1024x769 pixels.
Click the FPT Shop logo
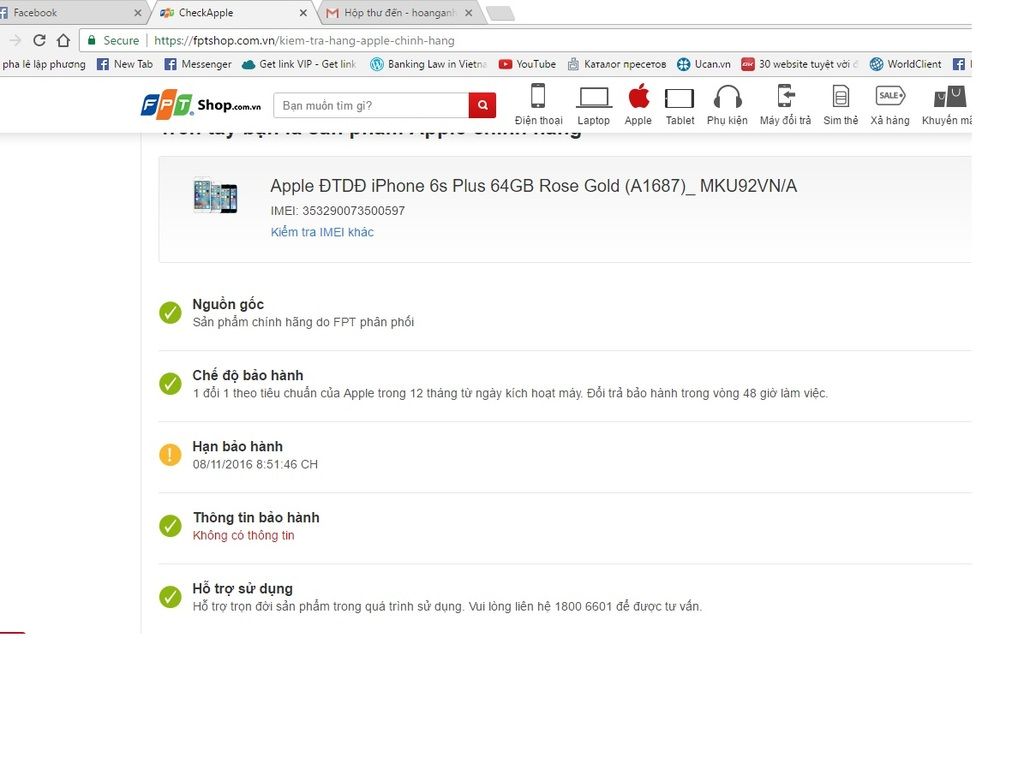201,104
